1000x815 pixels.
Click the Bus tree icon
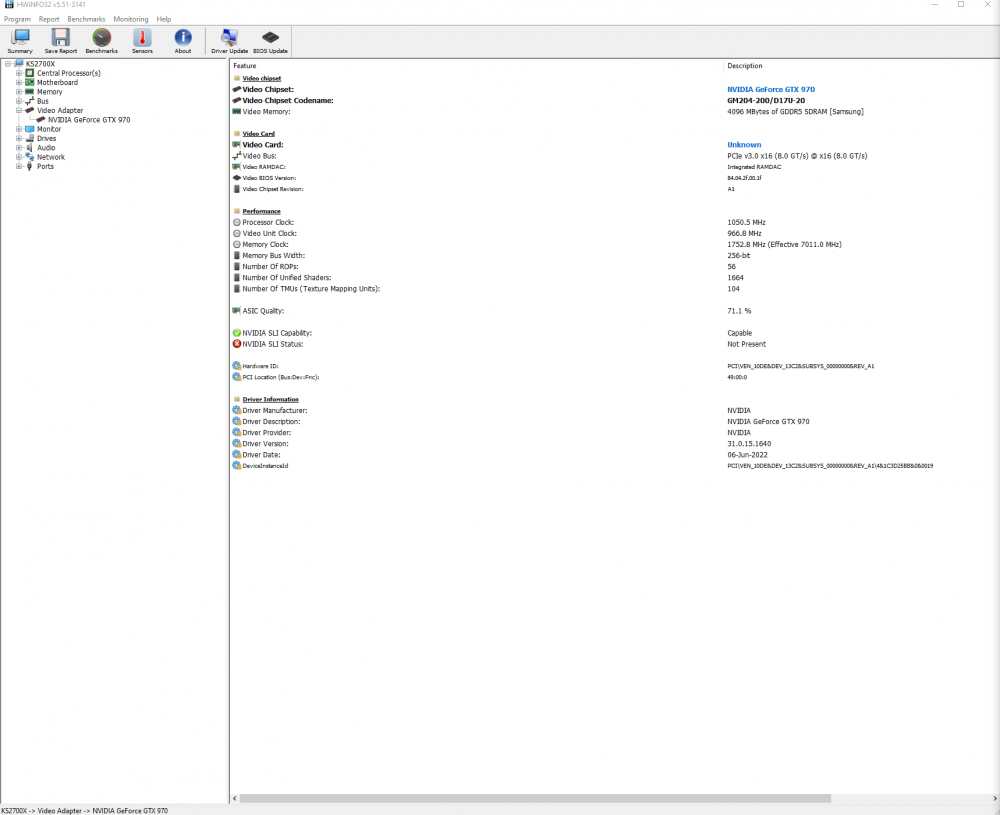click(29, 101)
